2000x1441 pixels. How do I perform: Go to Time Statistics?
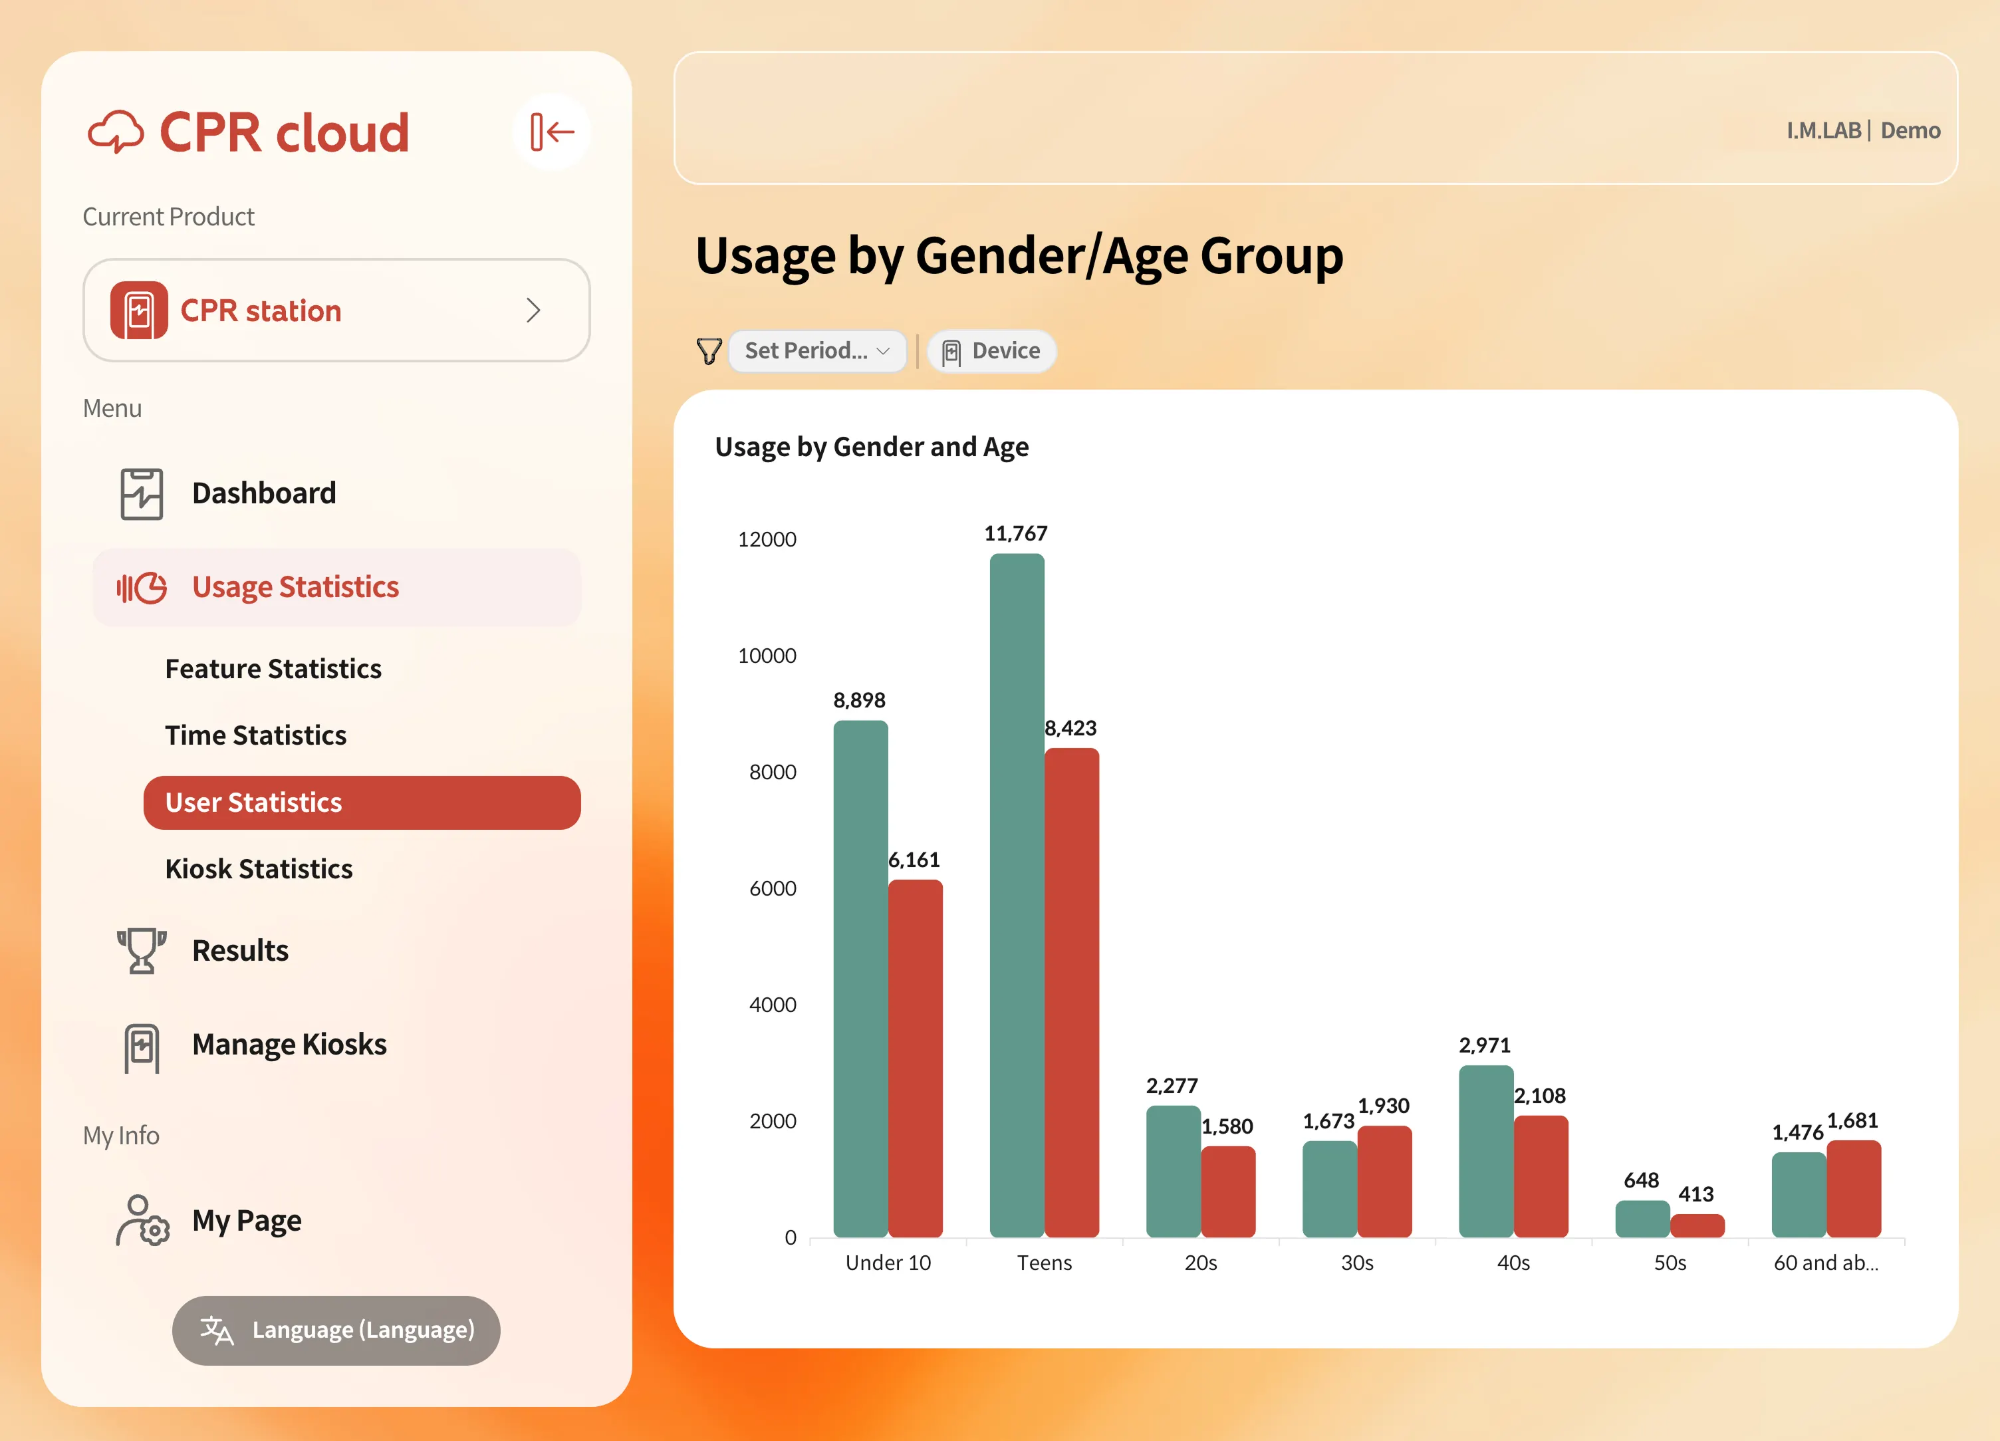tap(256, 736)
